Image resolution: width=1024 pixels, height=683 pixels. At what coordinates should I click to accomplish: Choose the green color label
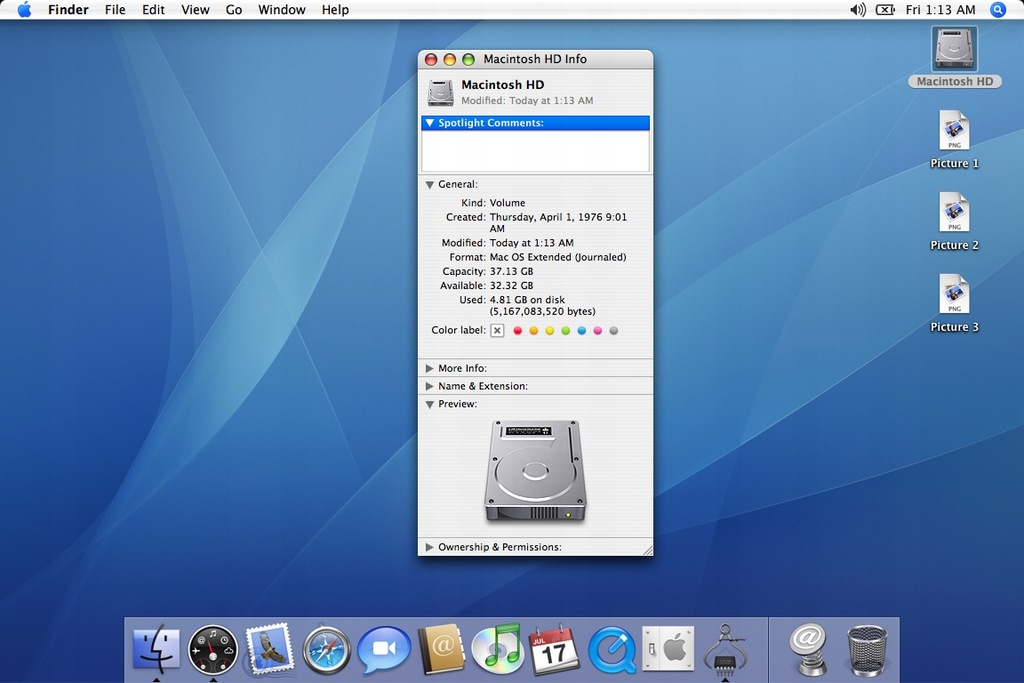[566, 330]
